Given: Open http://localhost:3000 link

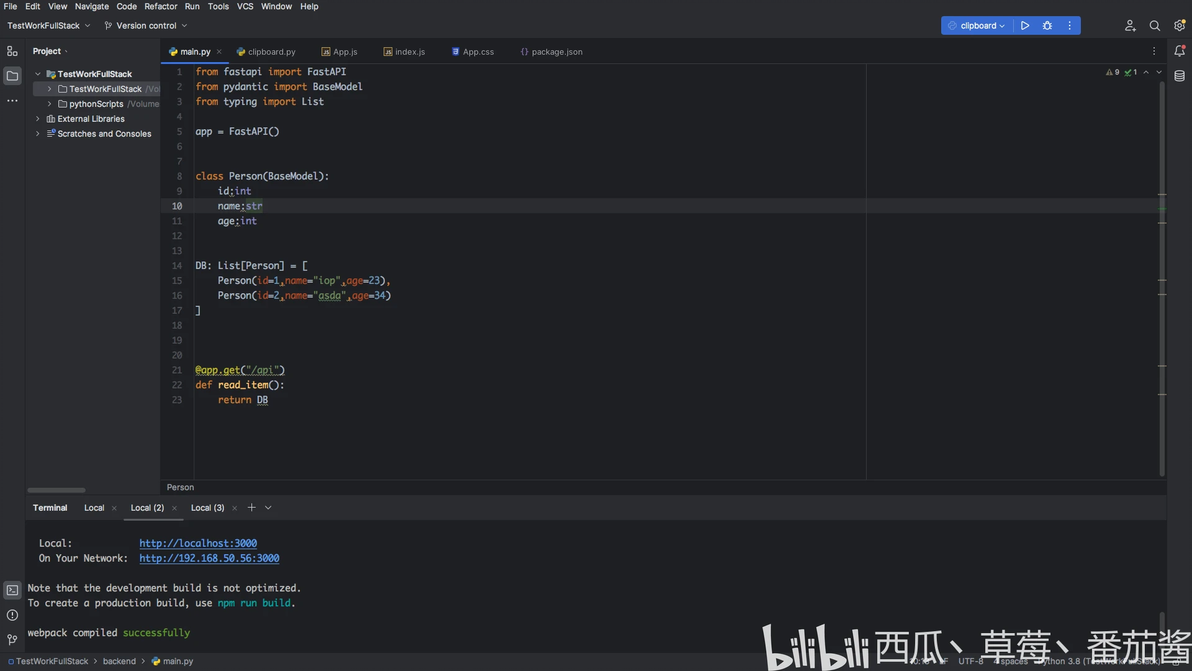Looking at the screenshot, I should coord(198,543).
